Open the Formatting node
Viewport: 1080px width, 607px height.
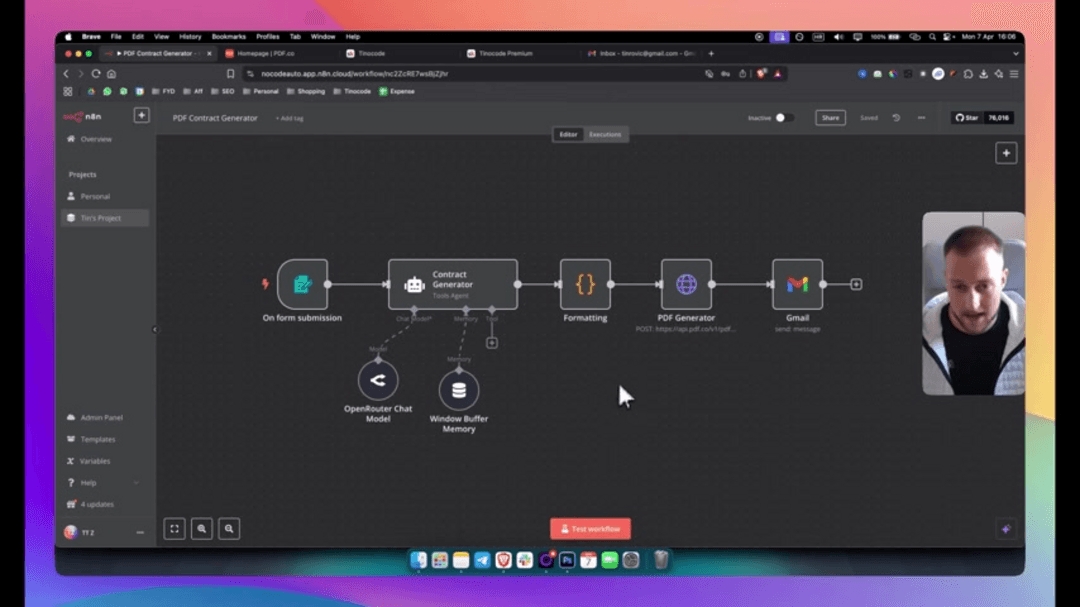(x=585, y=283)
